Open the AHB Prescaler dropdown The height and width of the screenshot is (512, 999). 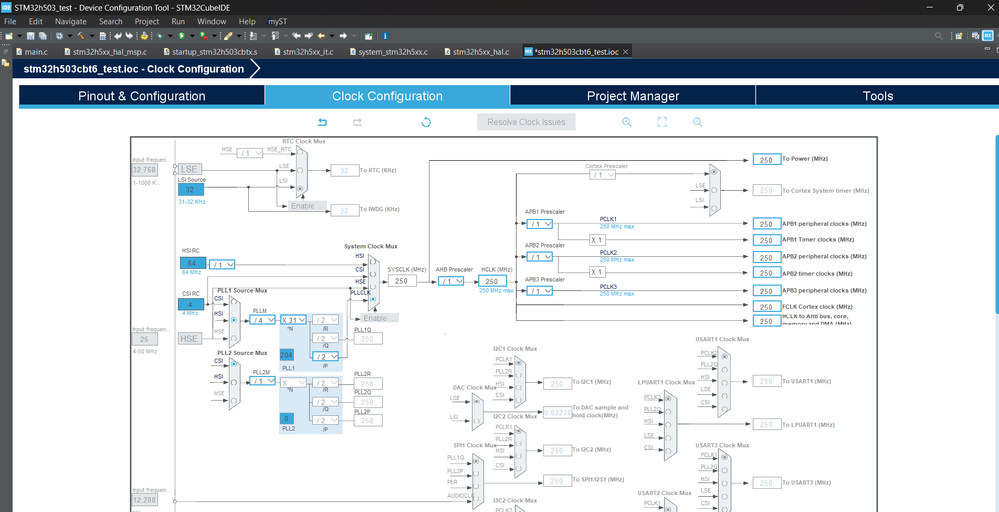click(x=451, y=281)
